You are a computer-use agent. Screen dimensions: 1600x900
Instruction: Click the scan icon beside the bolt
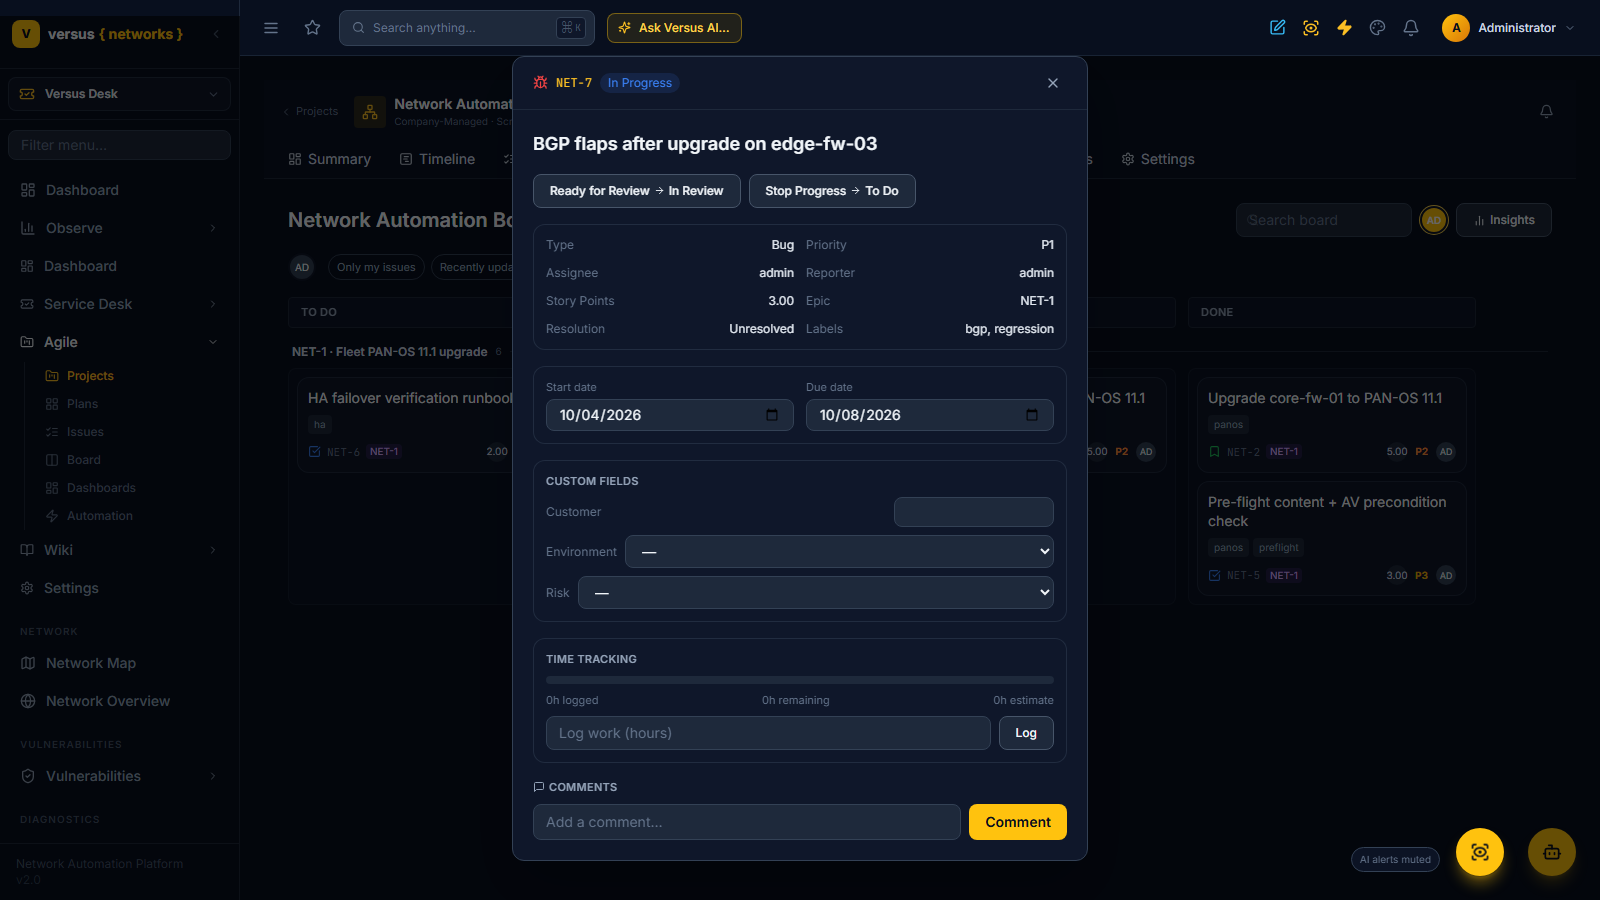point(1311,28)
